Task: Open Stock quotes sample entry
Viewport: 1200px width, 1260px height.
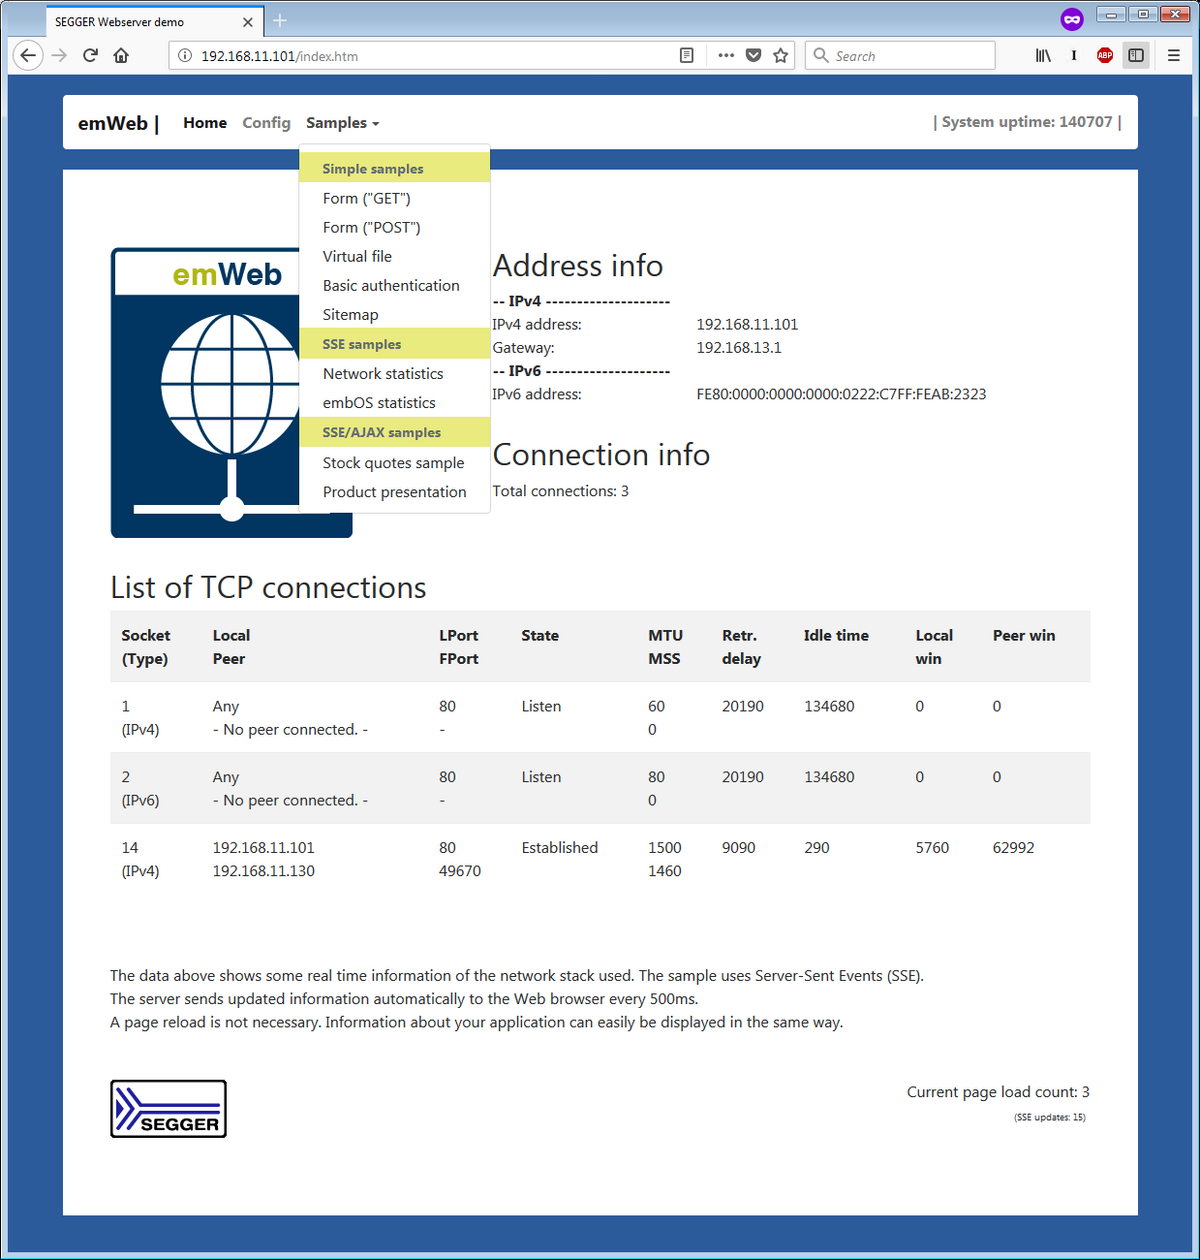Action: [393, 463]
